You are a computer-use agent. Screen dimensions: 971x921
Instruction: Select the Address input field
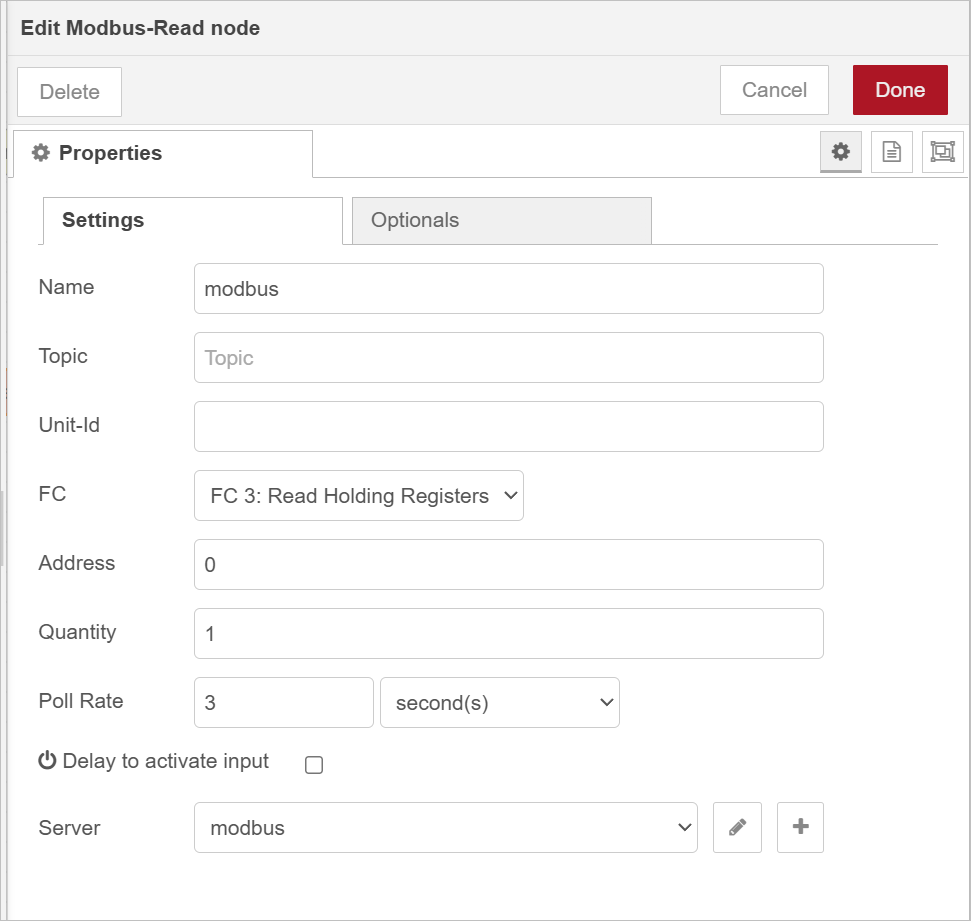[x=508, y=565]
